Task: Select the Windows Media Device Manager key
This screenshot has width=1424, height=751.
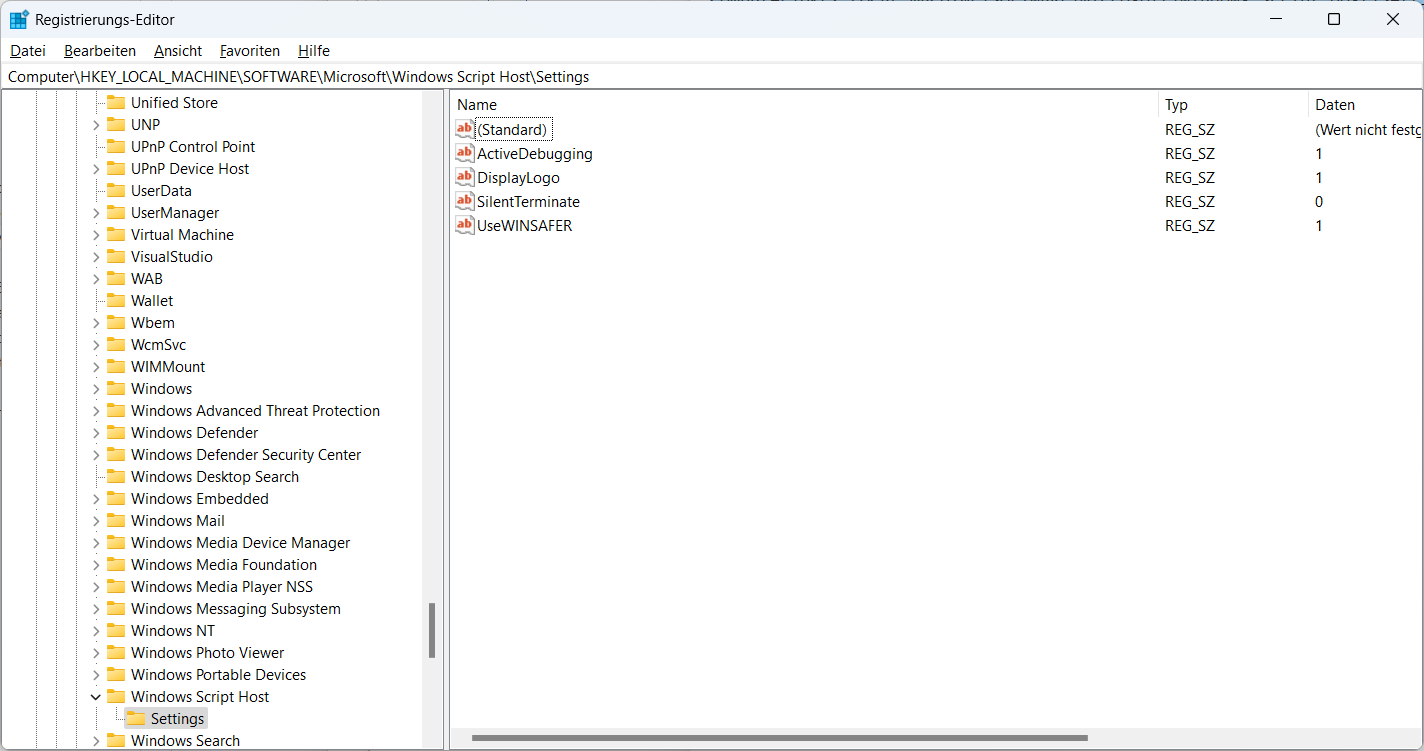Action: (241, 543)
